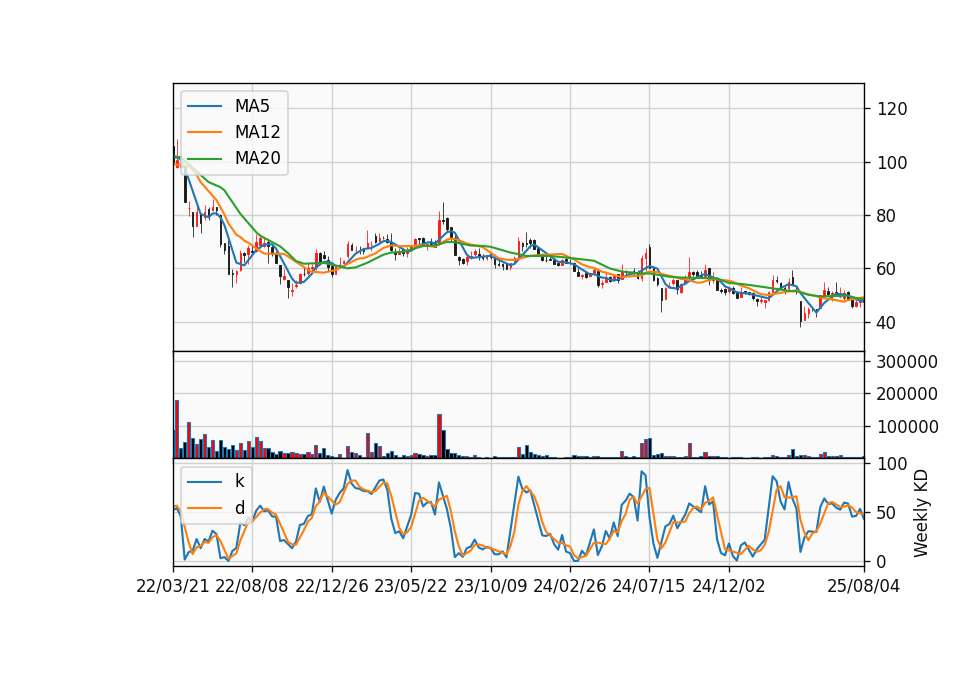960x690 pixels.
Task: Click the 23/10/09 date label
Action: (490, 586)
